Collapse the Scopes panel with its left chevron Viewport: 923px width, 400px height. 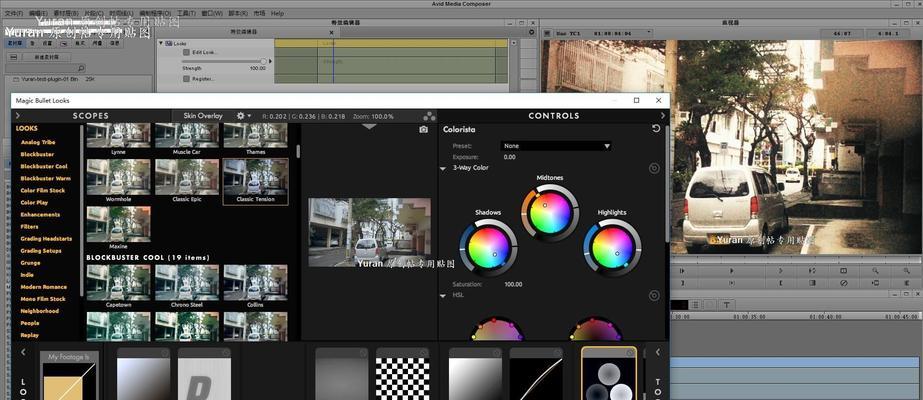pos(18,116)
